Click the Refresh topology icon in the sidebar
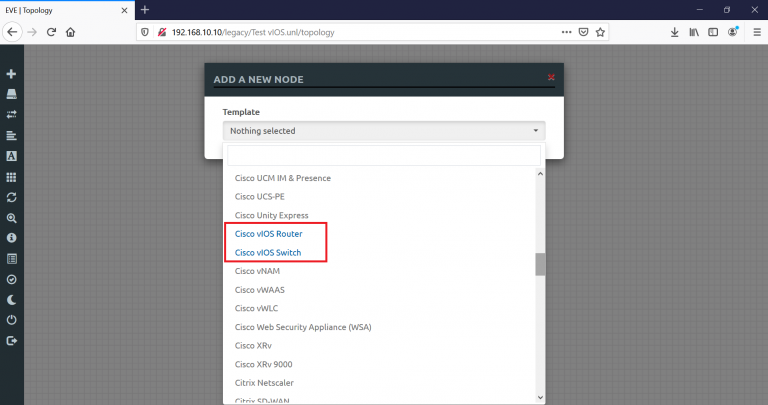 tap(11, 197)
